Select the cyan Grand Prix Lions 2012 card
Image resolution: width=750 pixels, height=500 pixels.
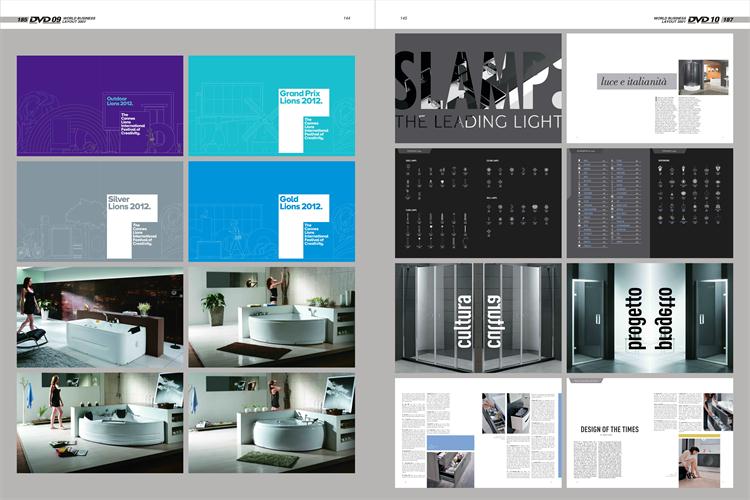point(271,106)
